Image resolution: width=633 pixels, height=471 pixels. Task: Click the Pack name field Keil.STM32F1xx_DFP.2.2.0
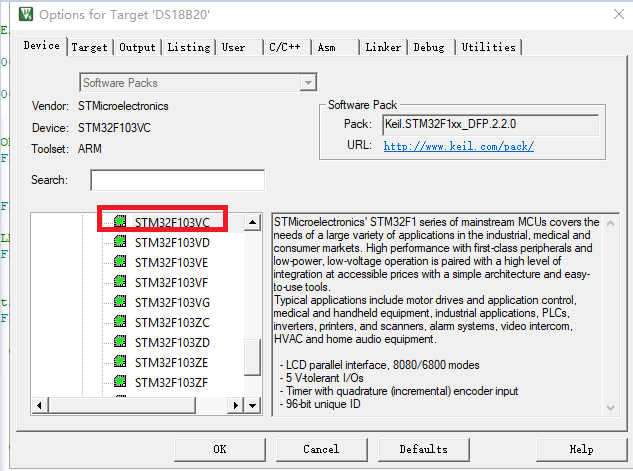(x=490, y=125)
